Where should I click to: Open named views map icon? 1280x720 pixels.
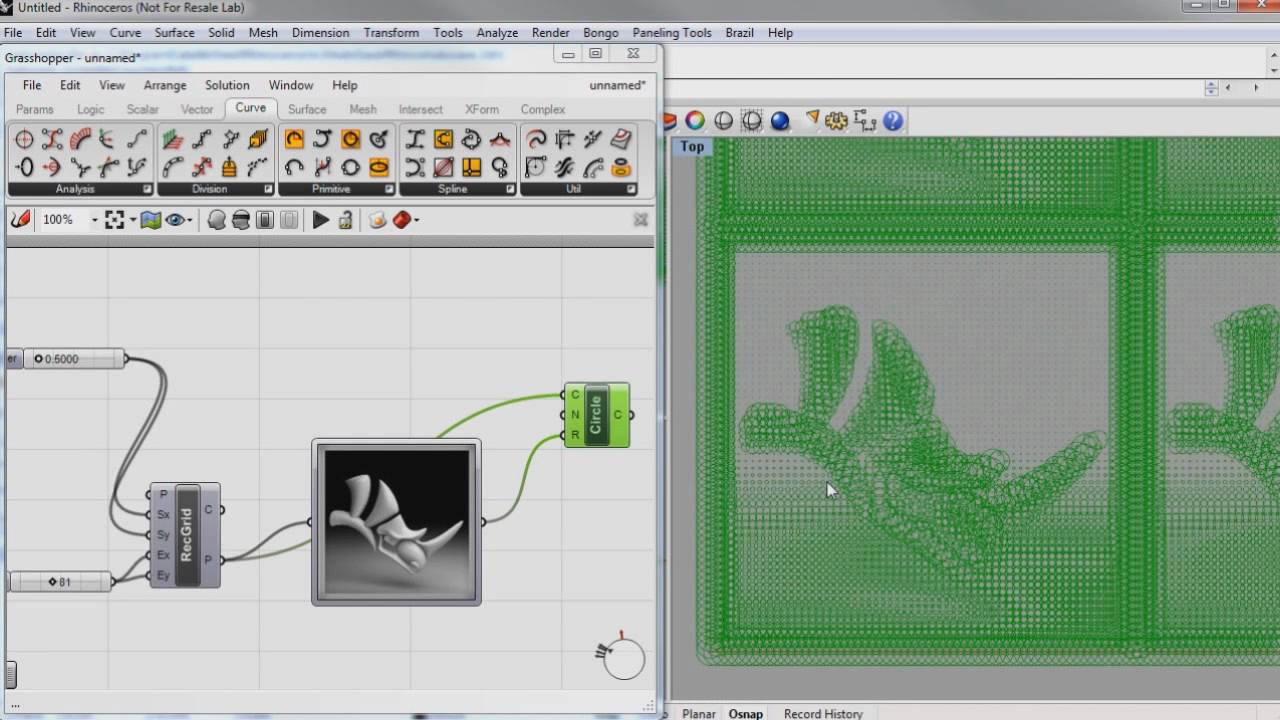tap(151, 219)
